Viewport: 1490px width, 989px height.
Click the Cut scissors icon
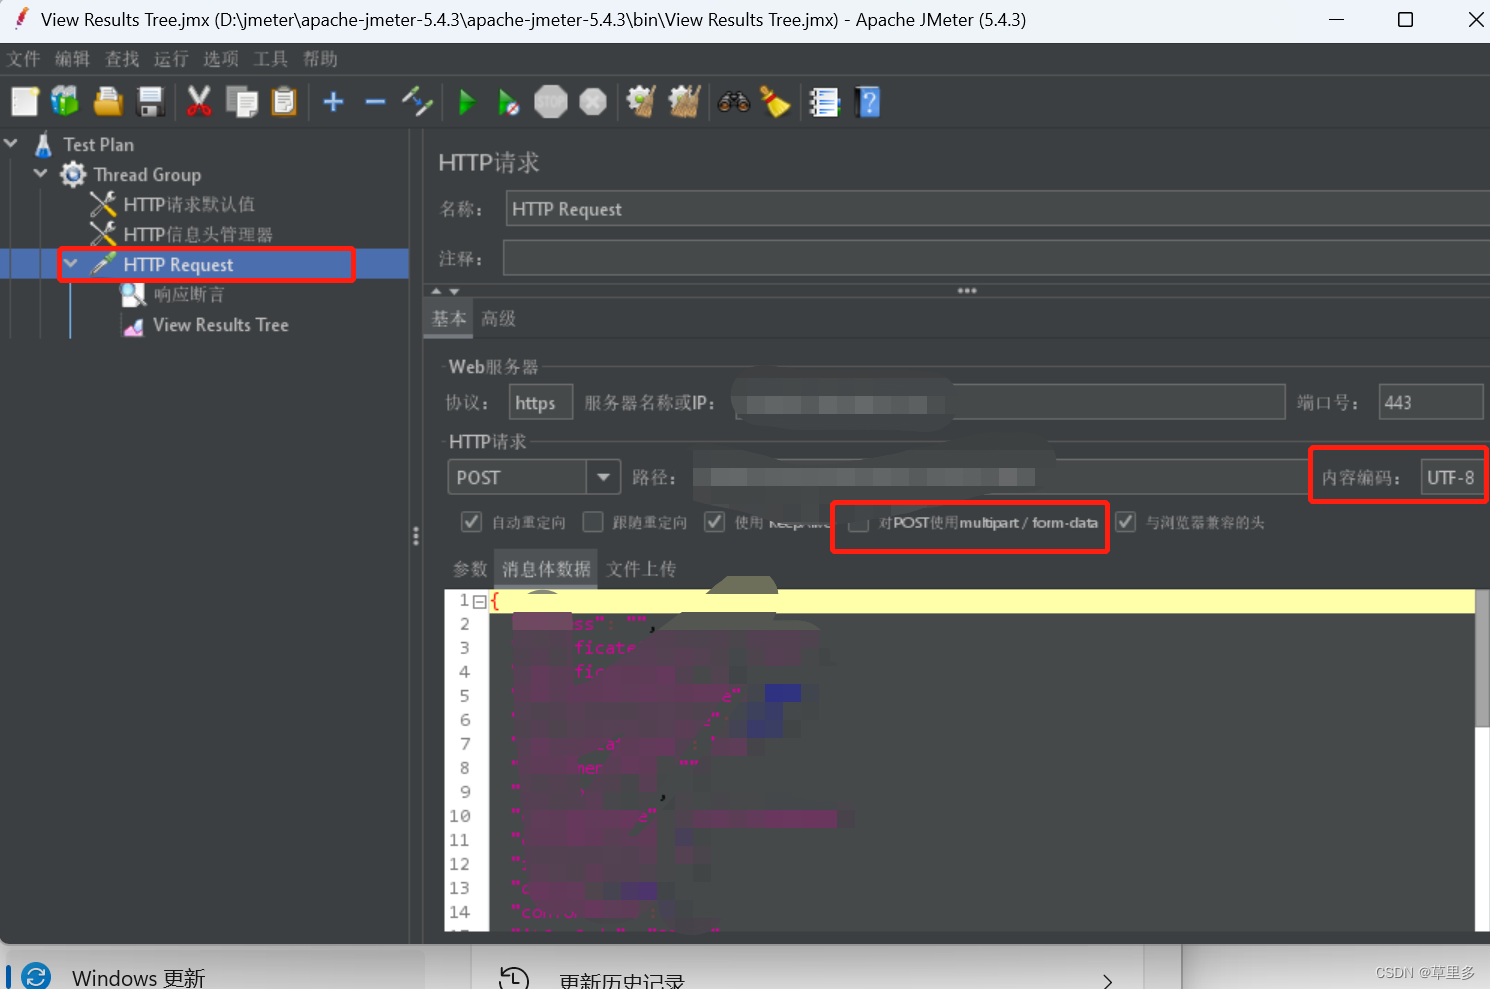coord(199,101)
